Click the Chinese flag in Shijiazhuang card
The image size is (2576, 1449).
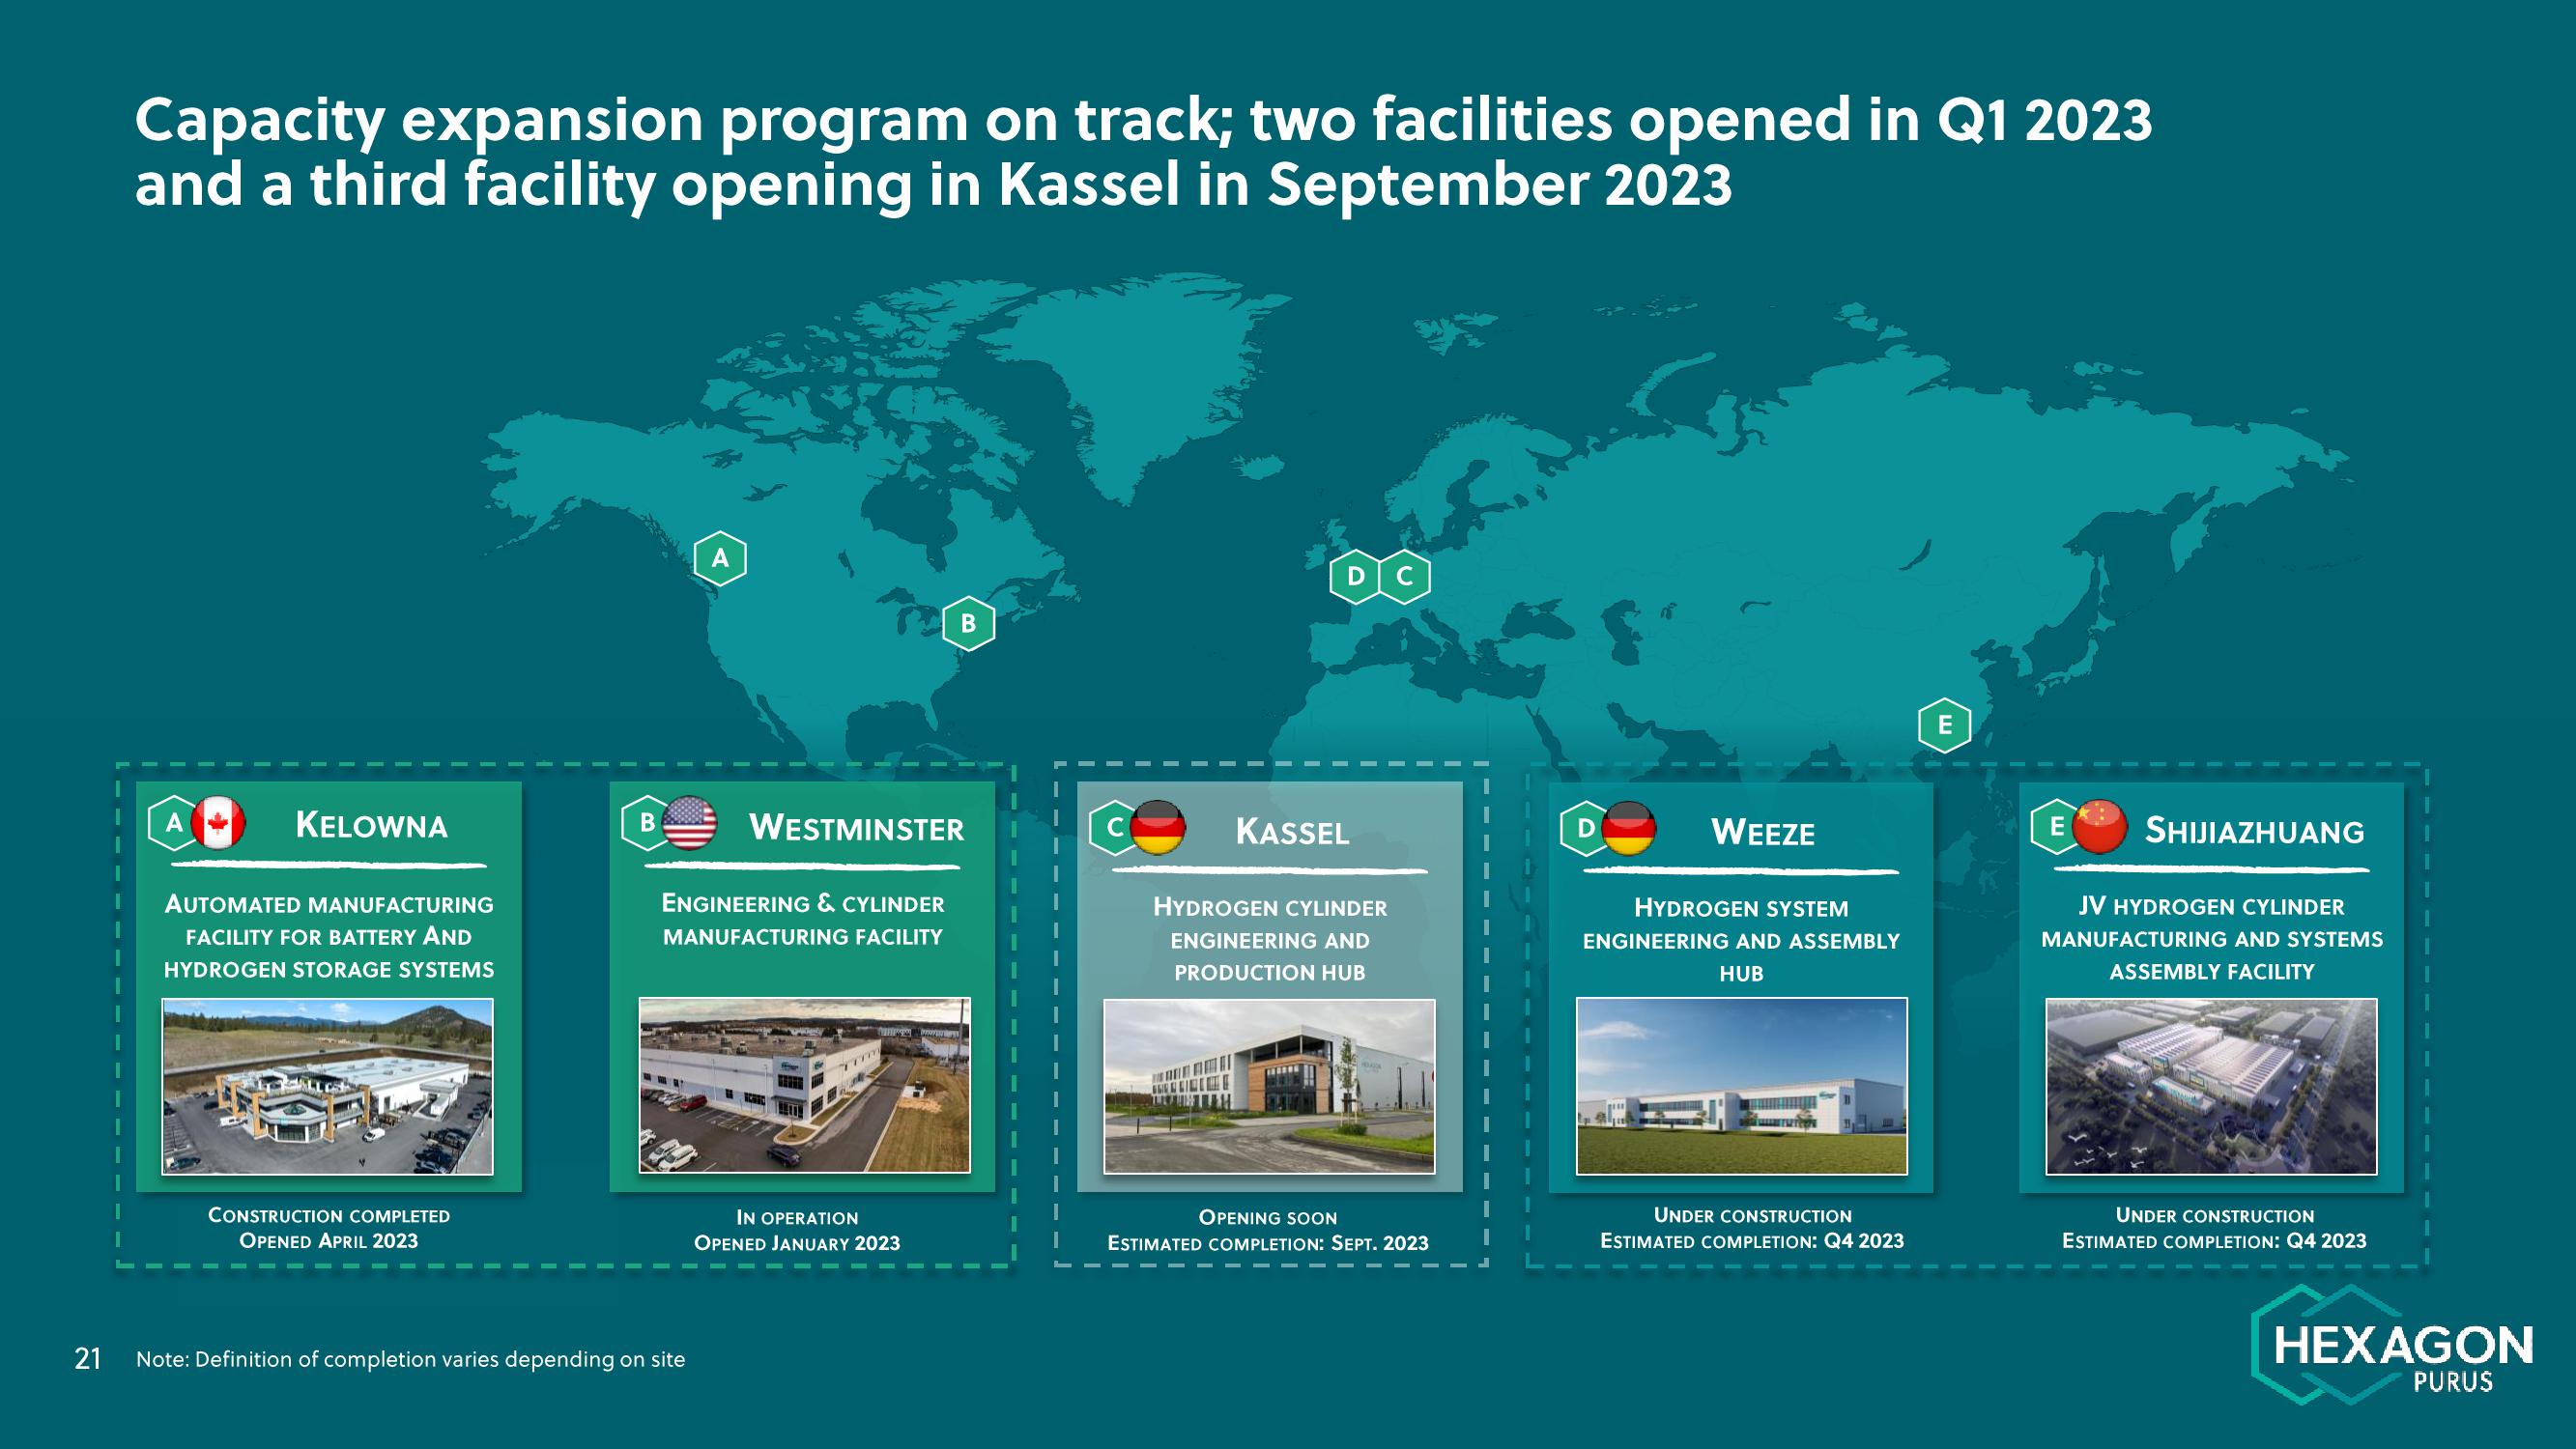[x=2099, y=826]
